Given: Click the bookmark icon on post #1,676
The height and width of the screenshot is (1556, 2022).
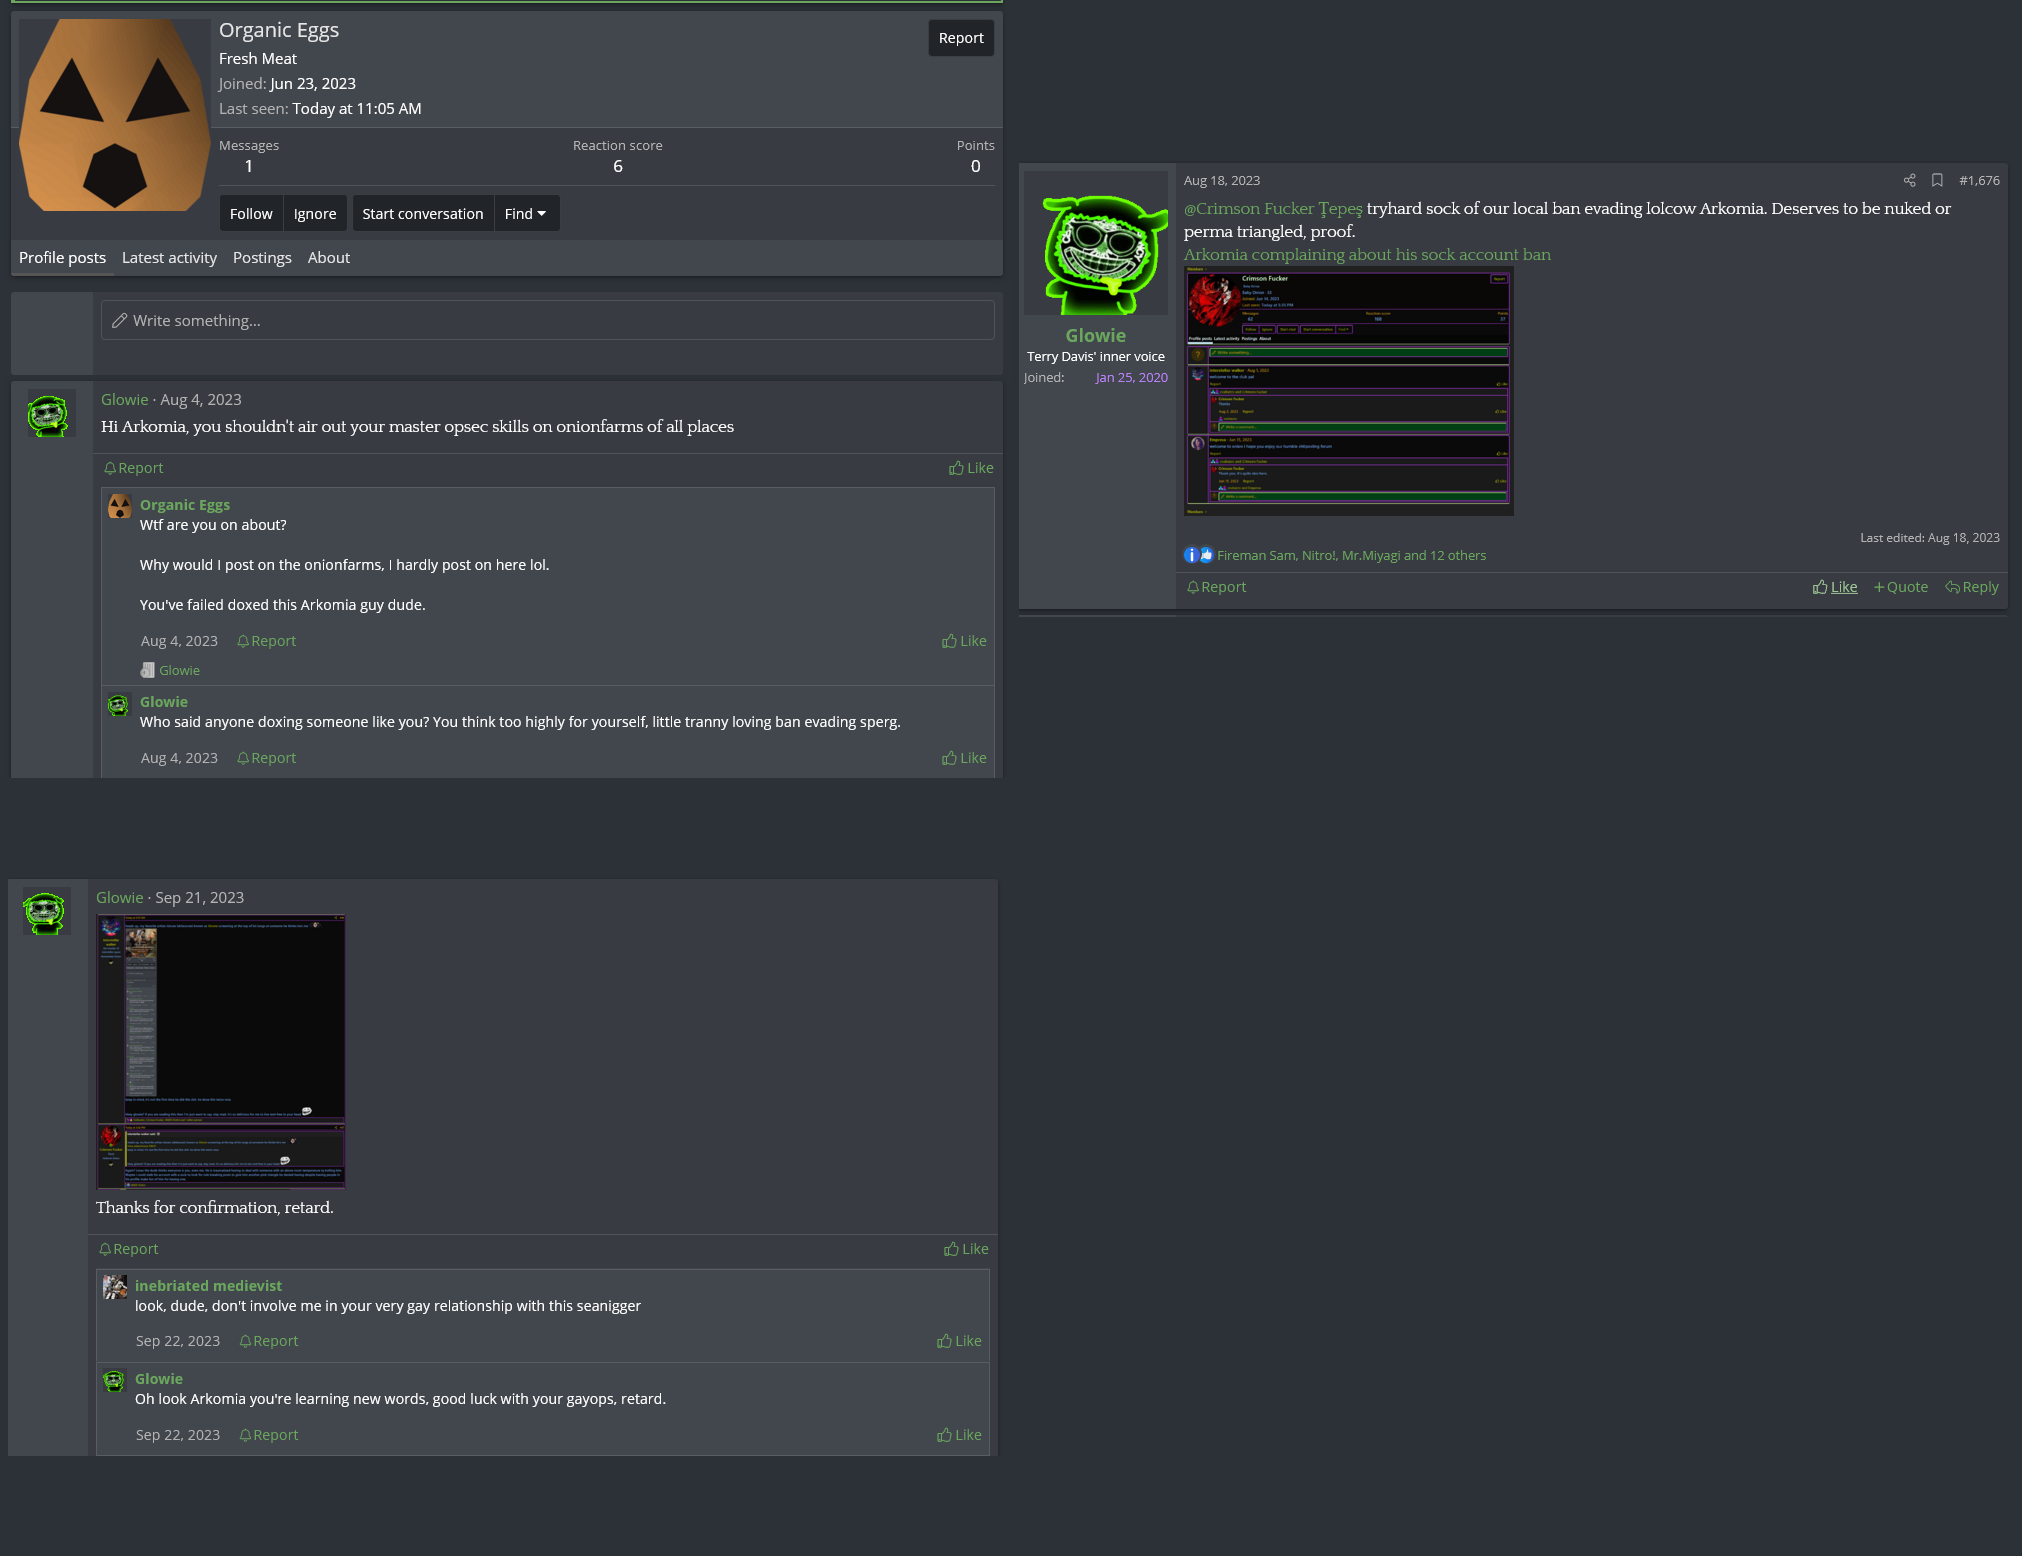Looking at the screenshot, I should point(1937,180).
